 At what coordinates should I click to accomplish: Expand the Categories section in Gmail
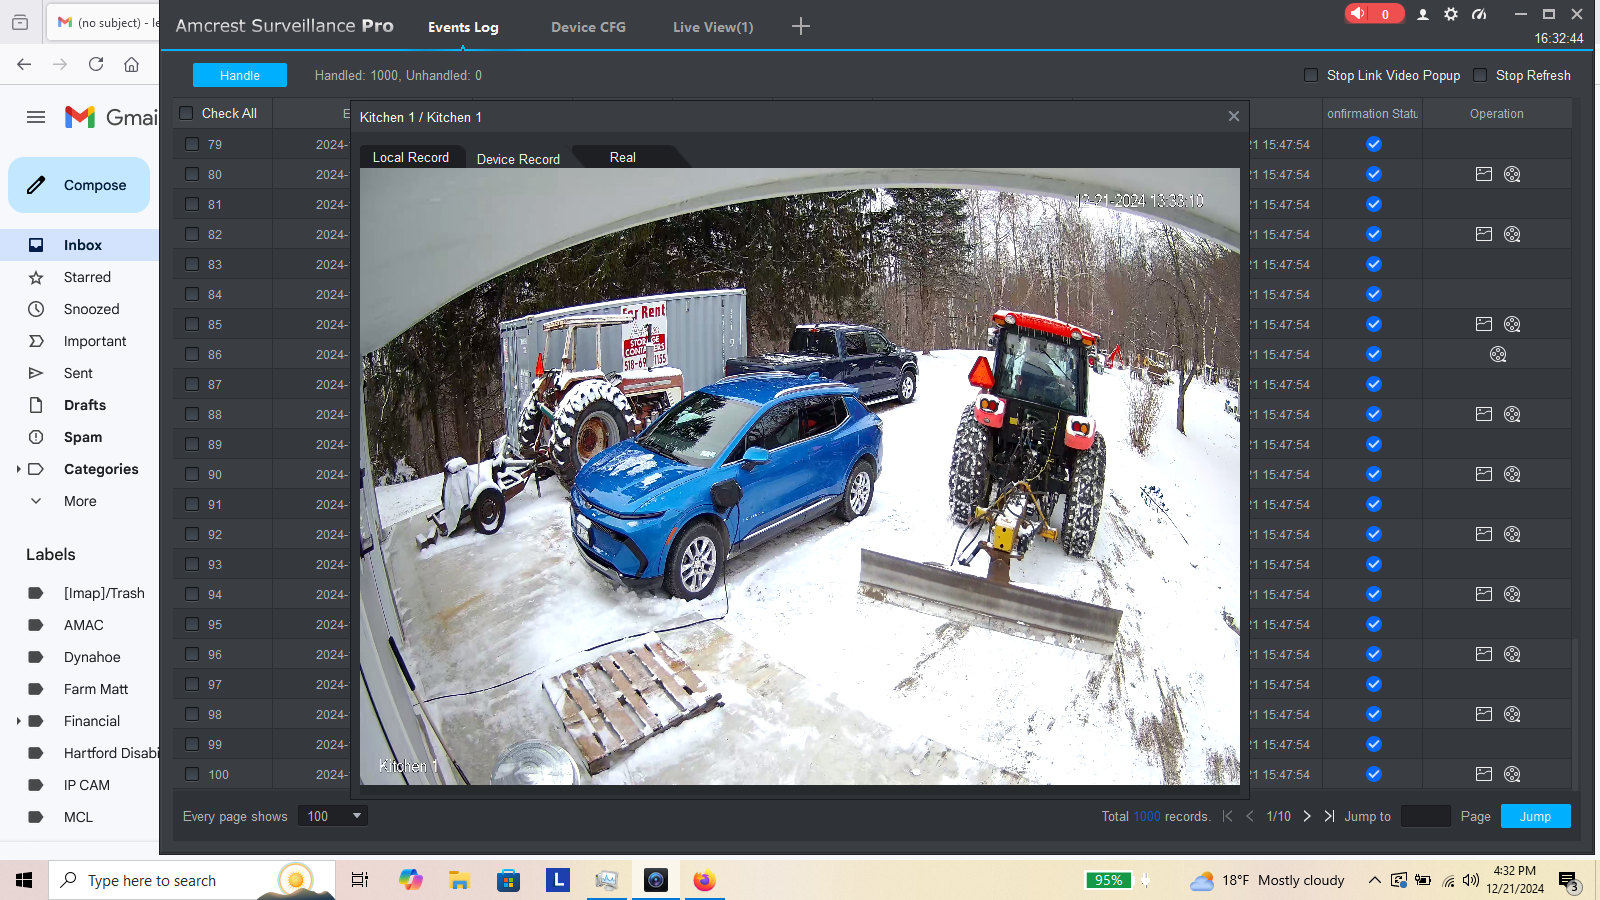tap(19, 469)
